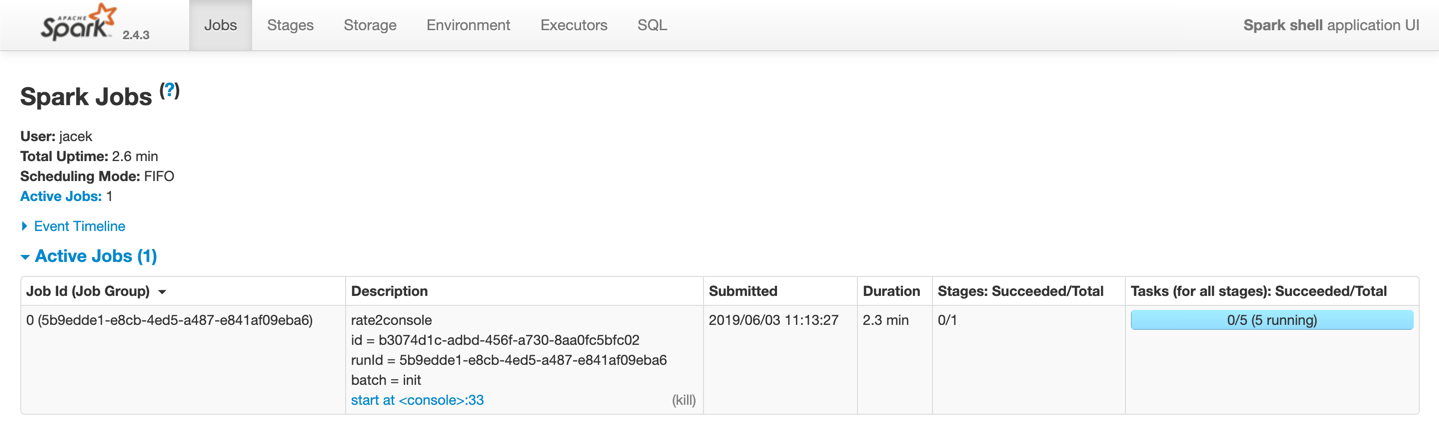Open the SQL tab
The height and width of the screenshot is (437, 1439).
coord(652,25)
